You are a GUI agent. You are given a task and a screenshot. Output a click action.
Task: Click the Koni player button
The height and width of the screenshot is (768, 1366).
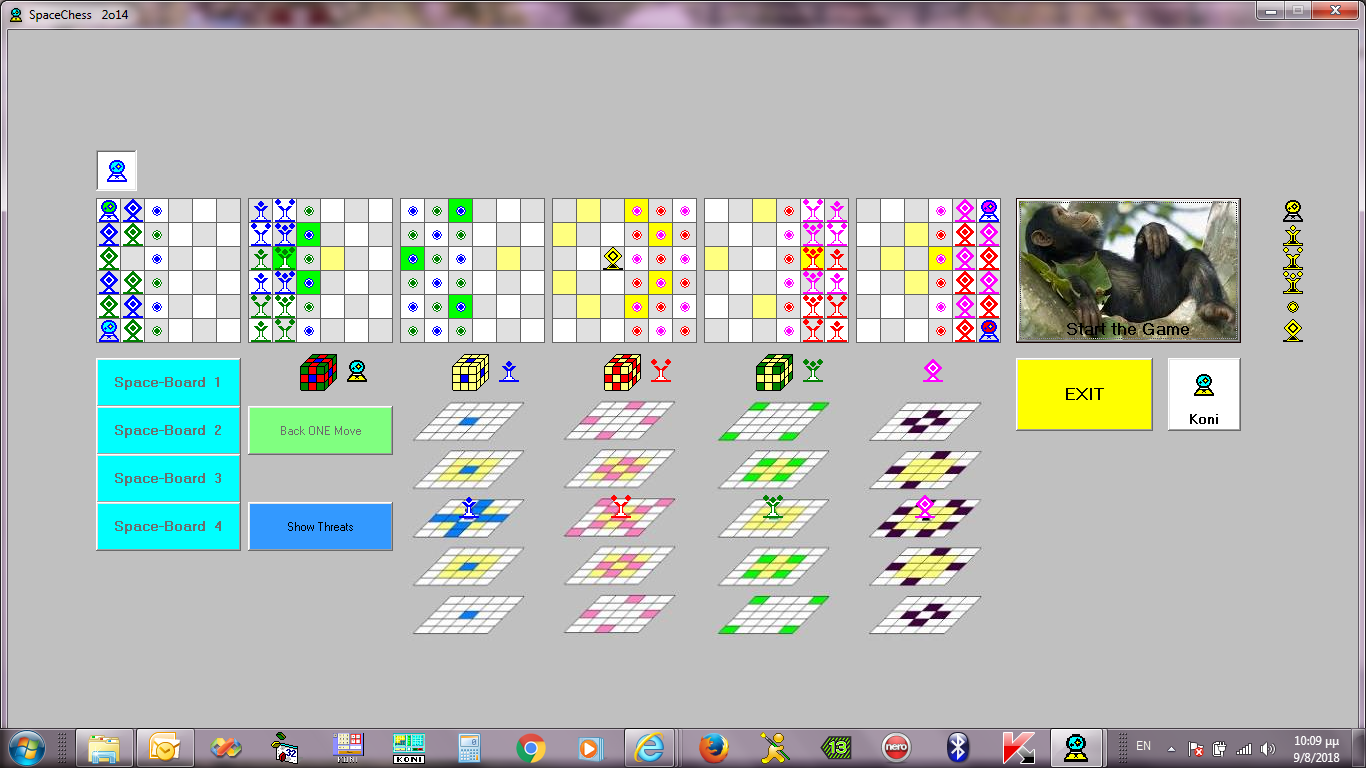[x=1203, y=394]
